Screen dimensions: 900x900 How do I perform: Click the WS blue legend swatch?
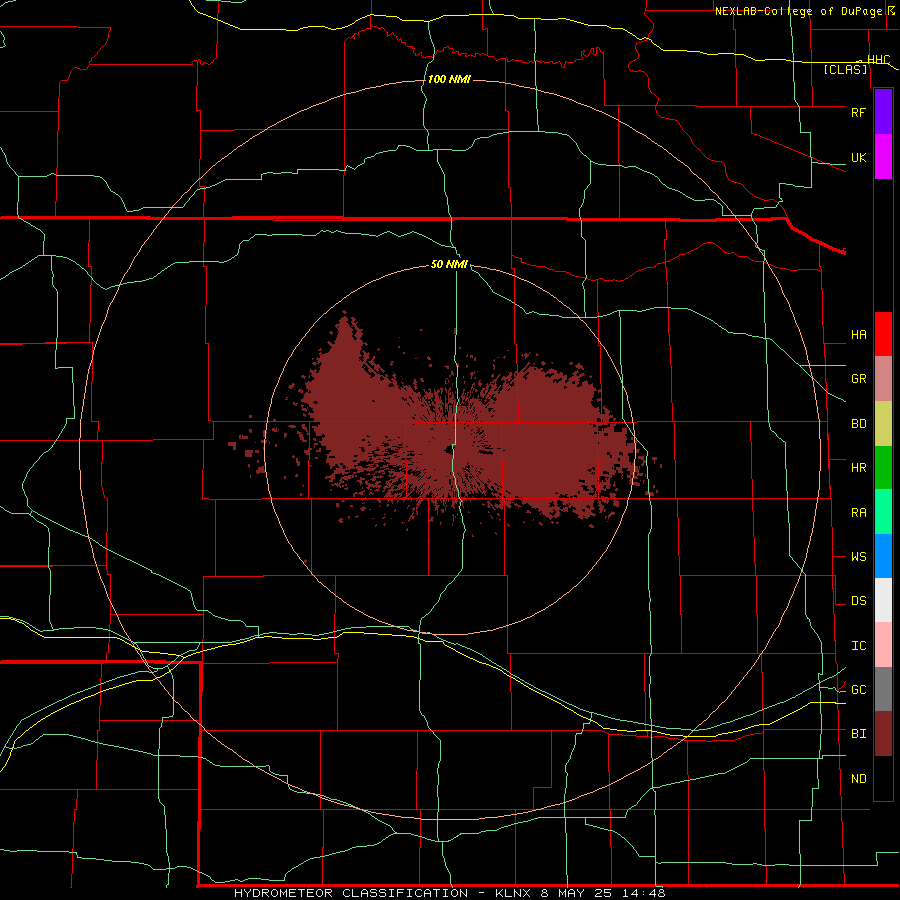click(x=883, y=556)
